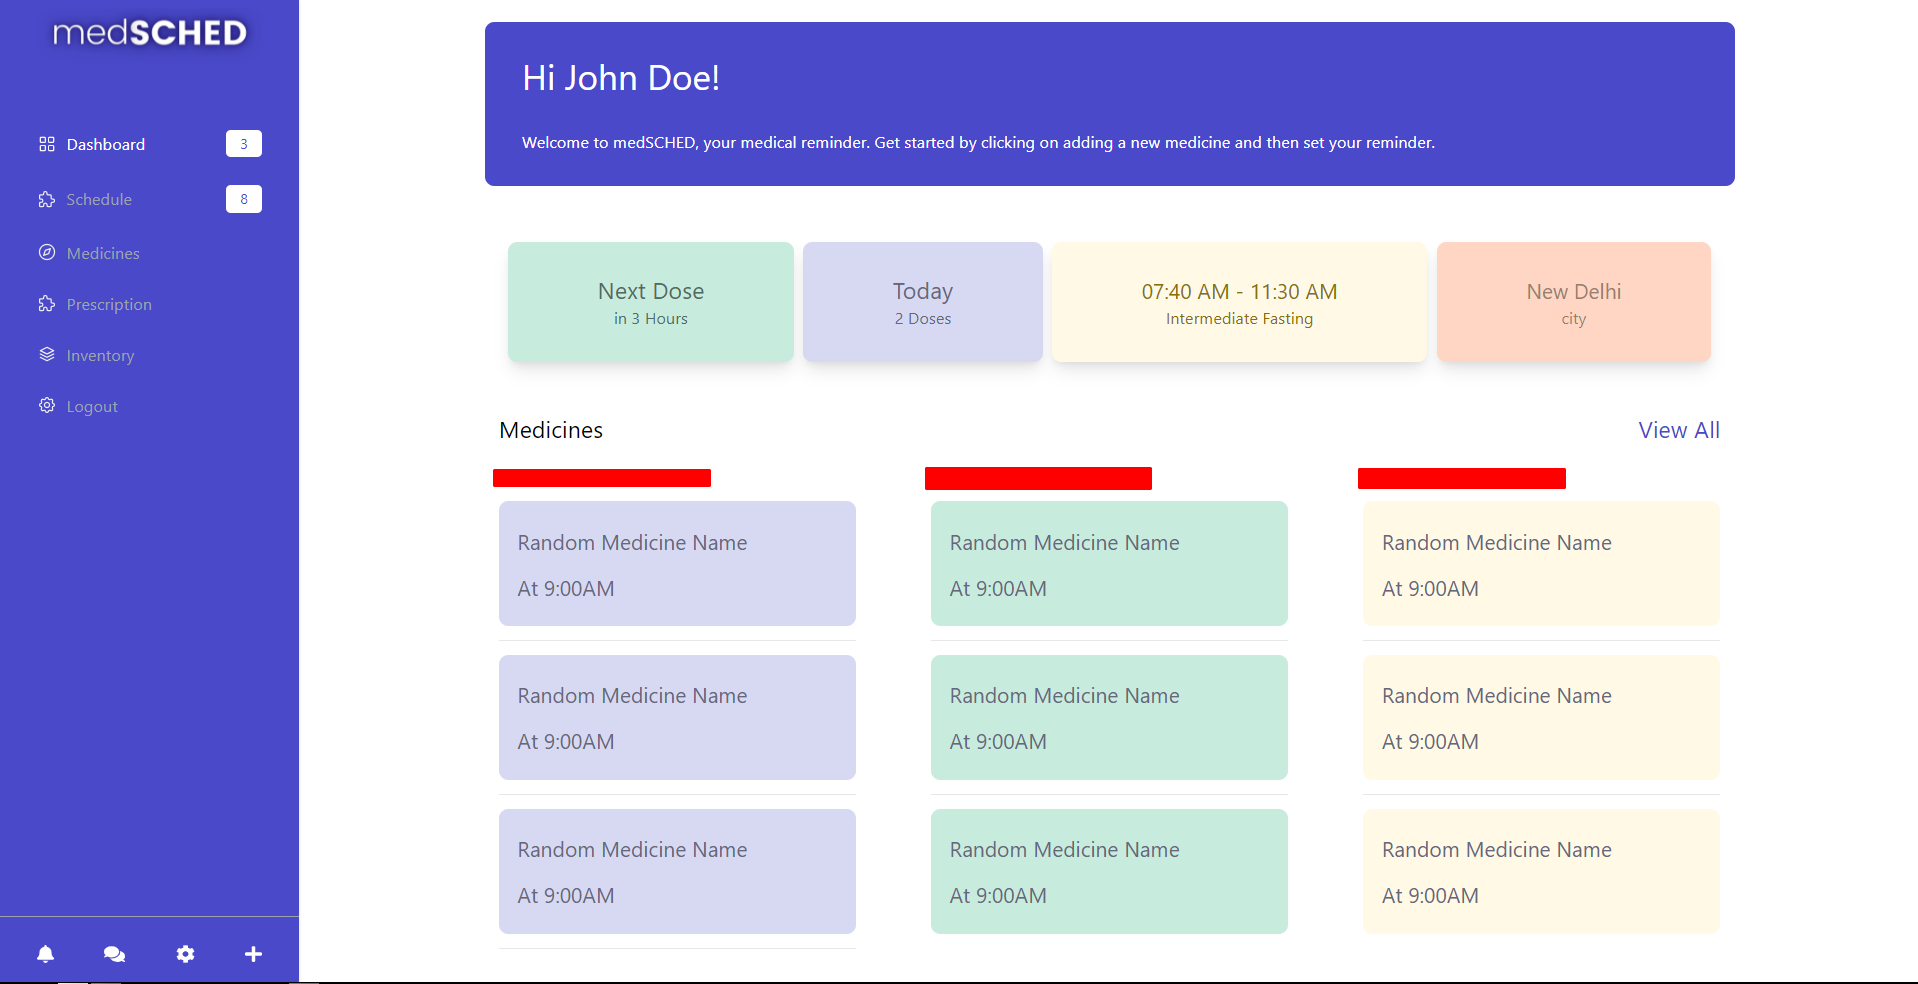Click the Dashboard grid icon in sidebar

pos(47,144)
